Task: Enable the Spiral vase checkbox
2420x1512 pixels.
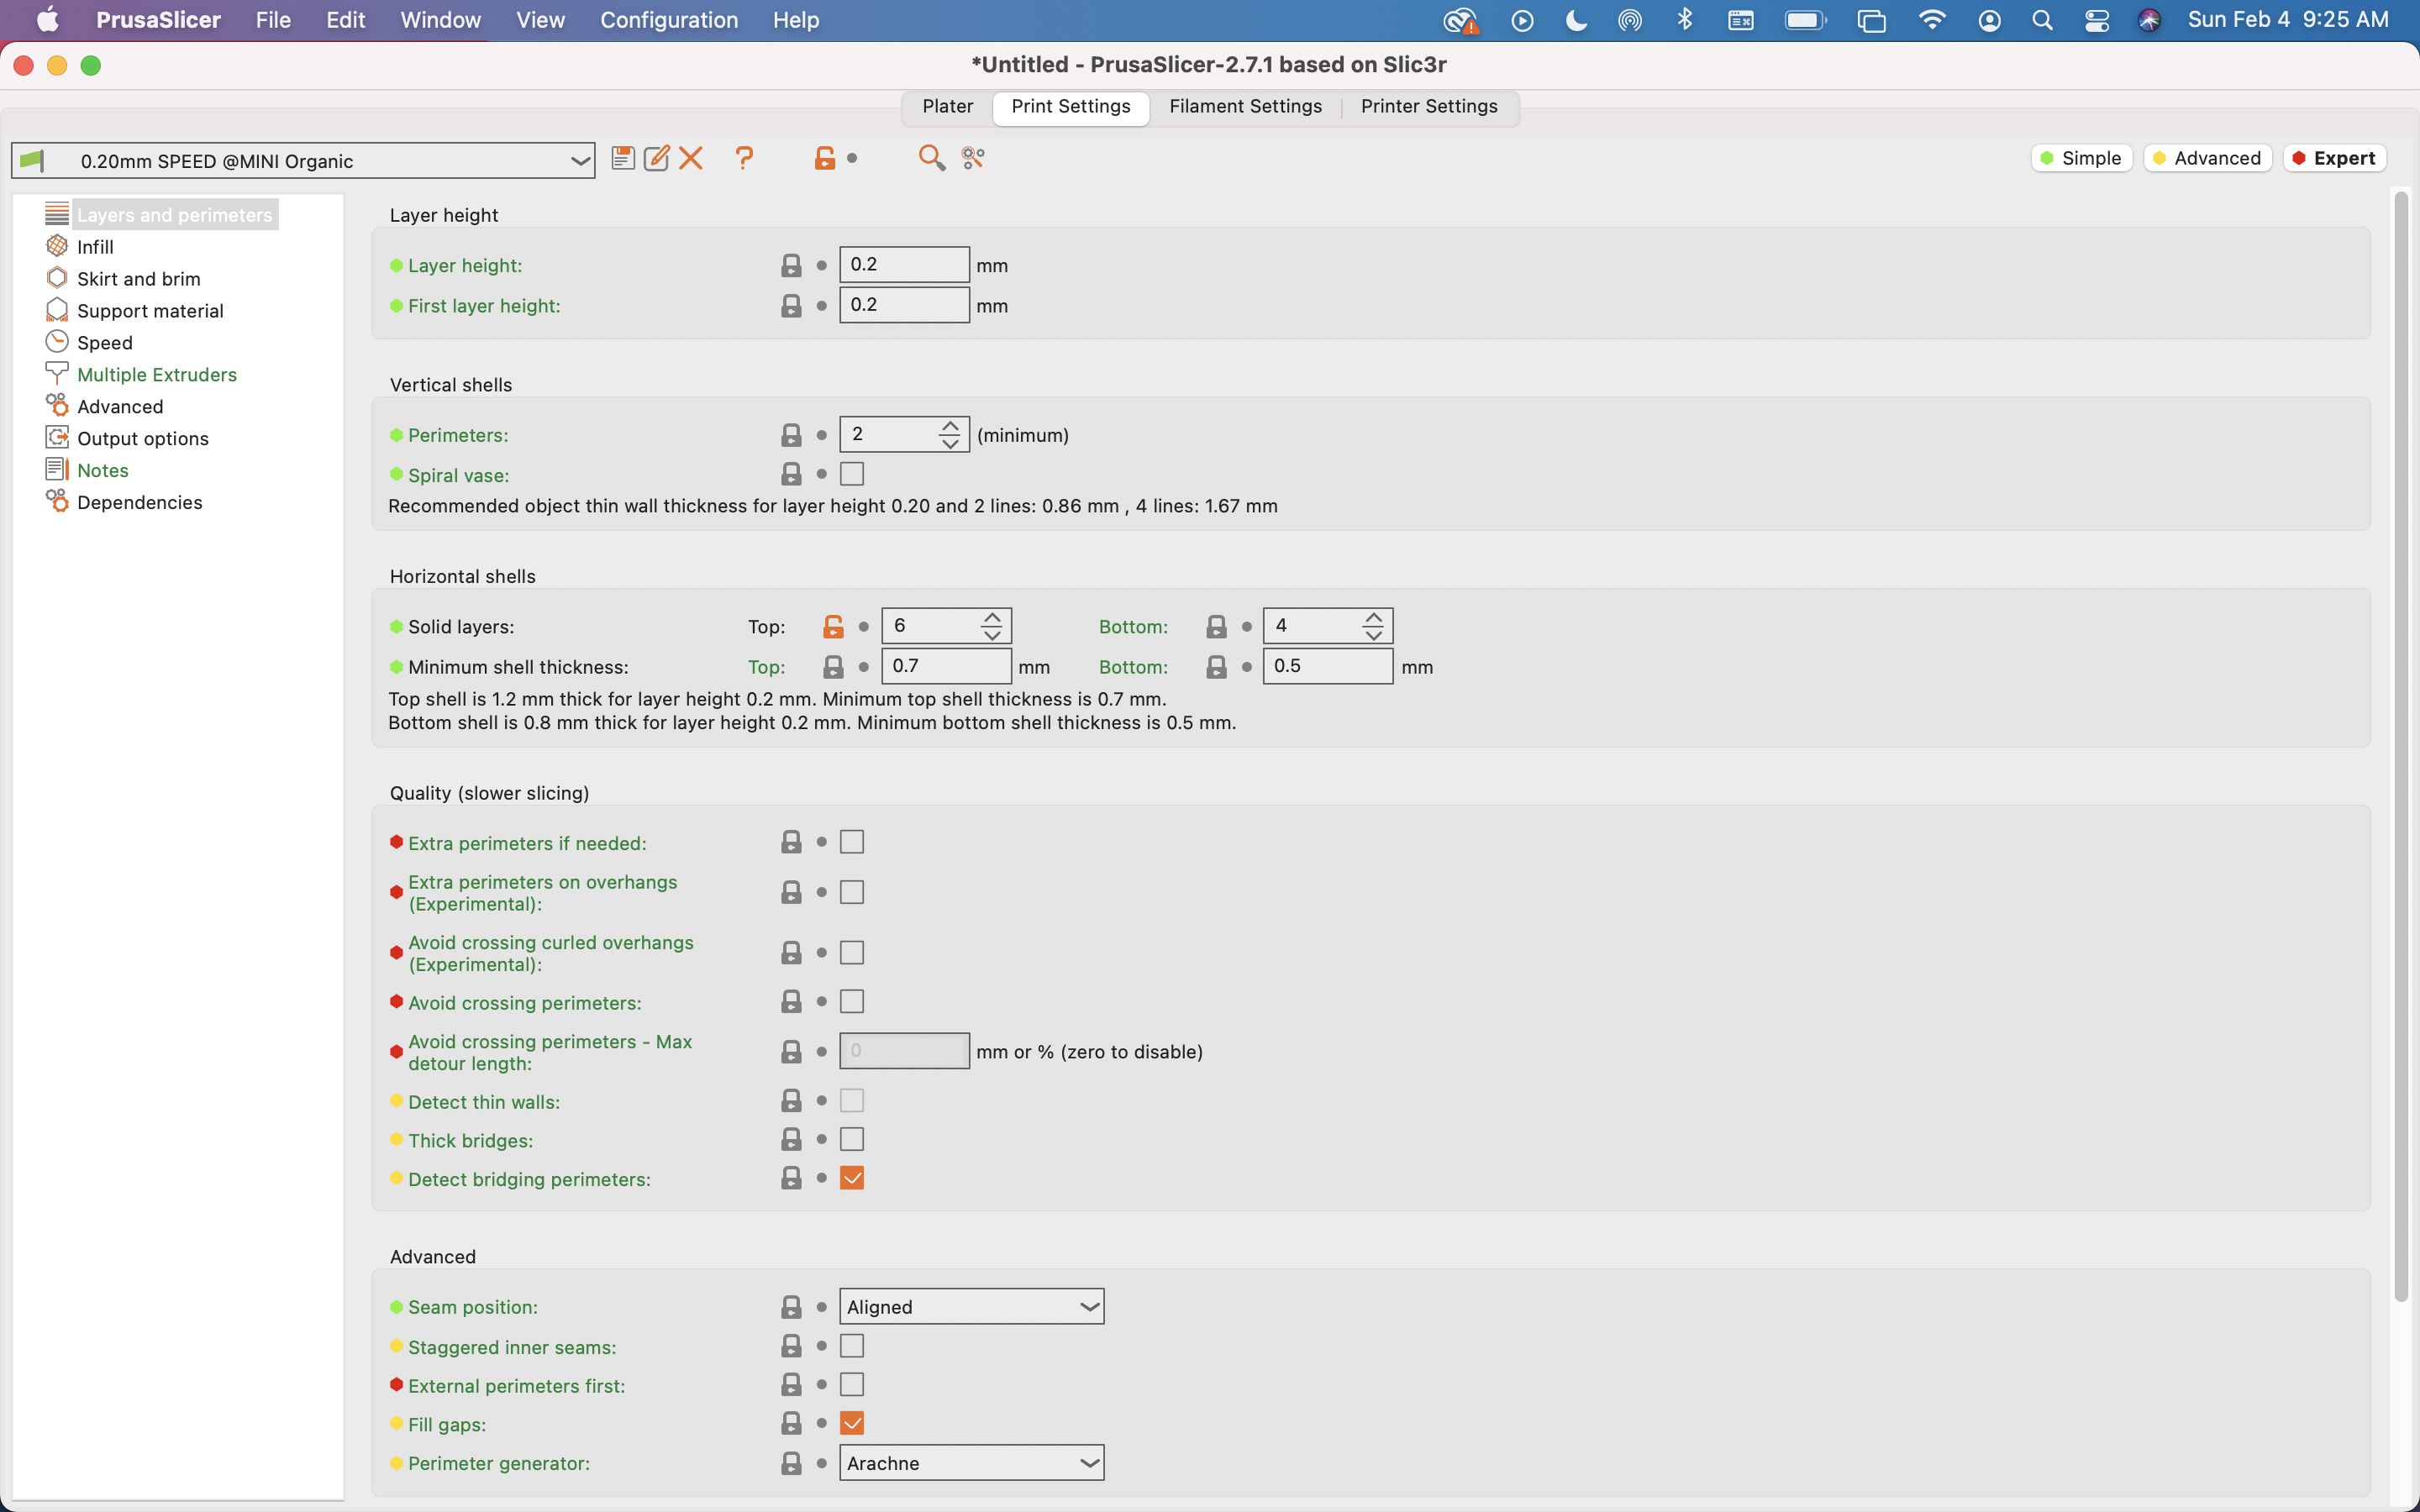Action: pos(852,474)
